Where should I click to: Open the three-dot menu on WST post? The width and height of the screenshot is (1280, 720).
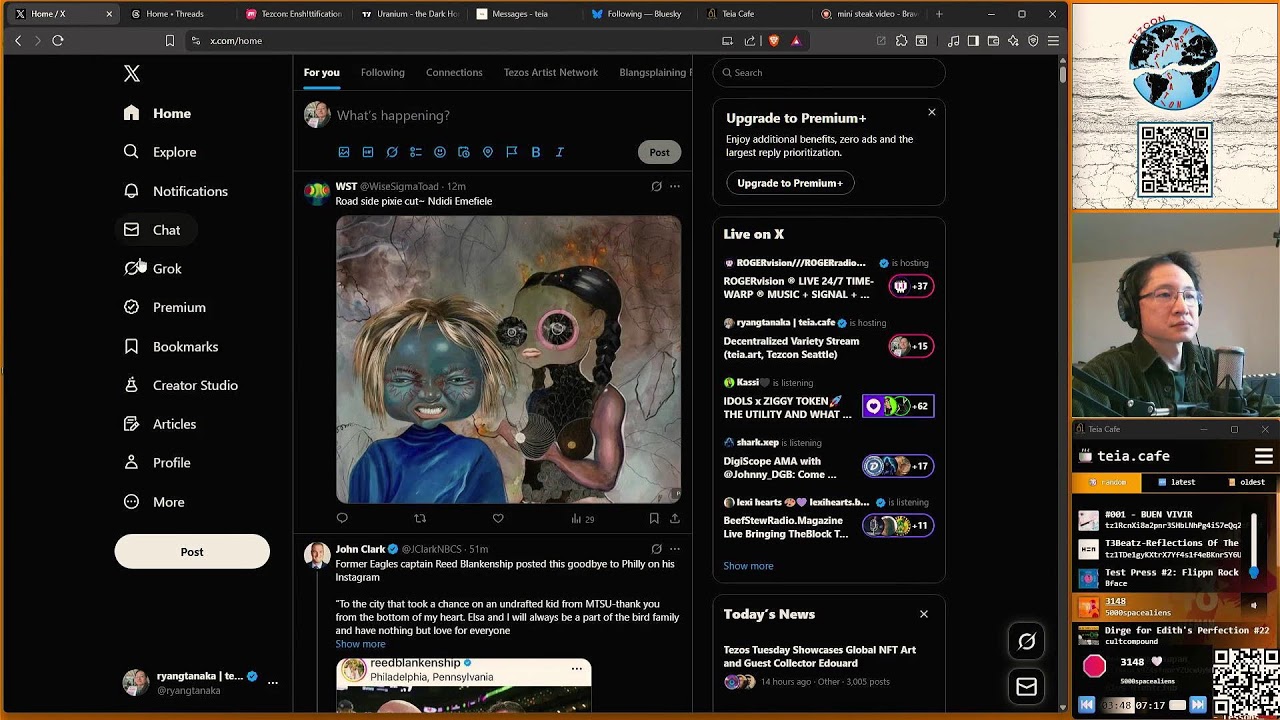coord(675,186)
